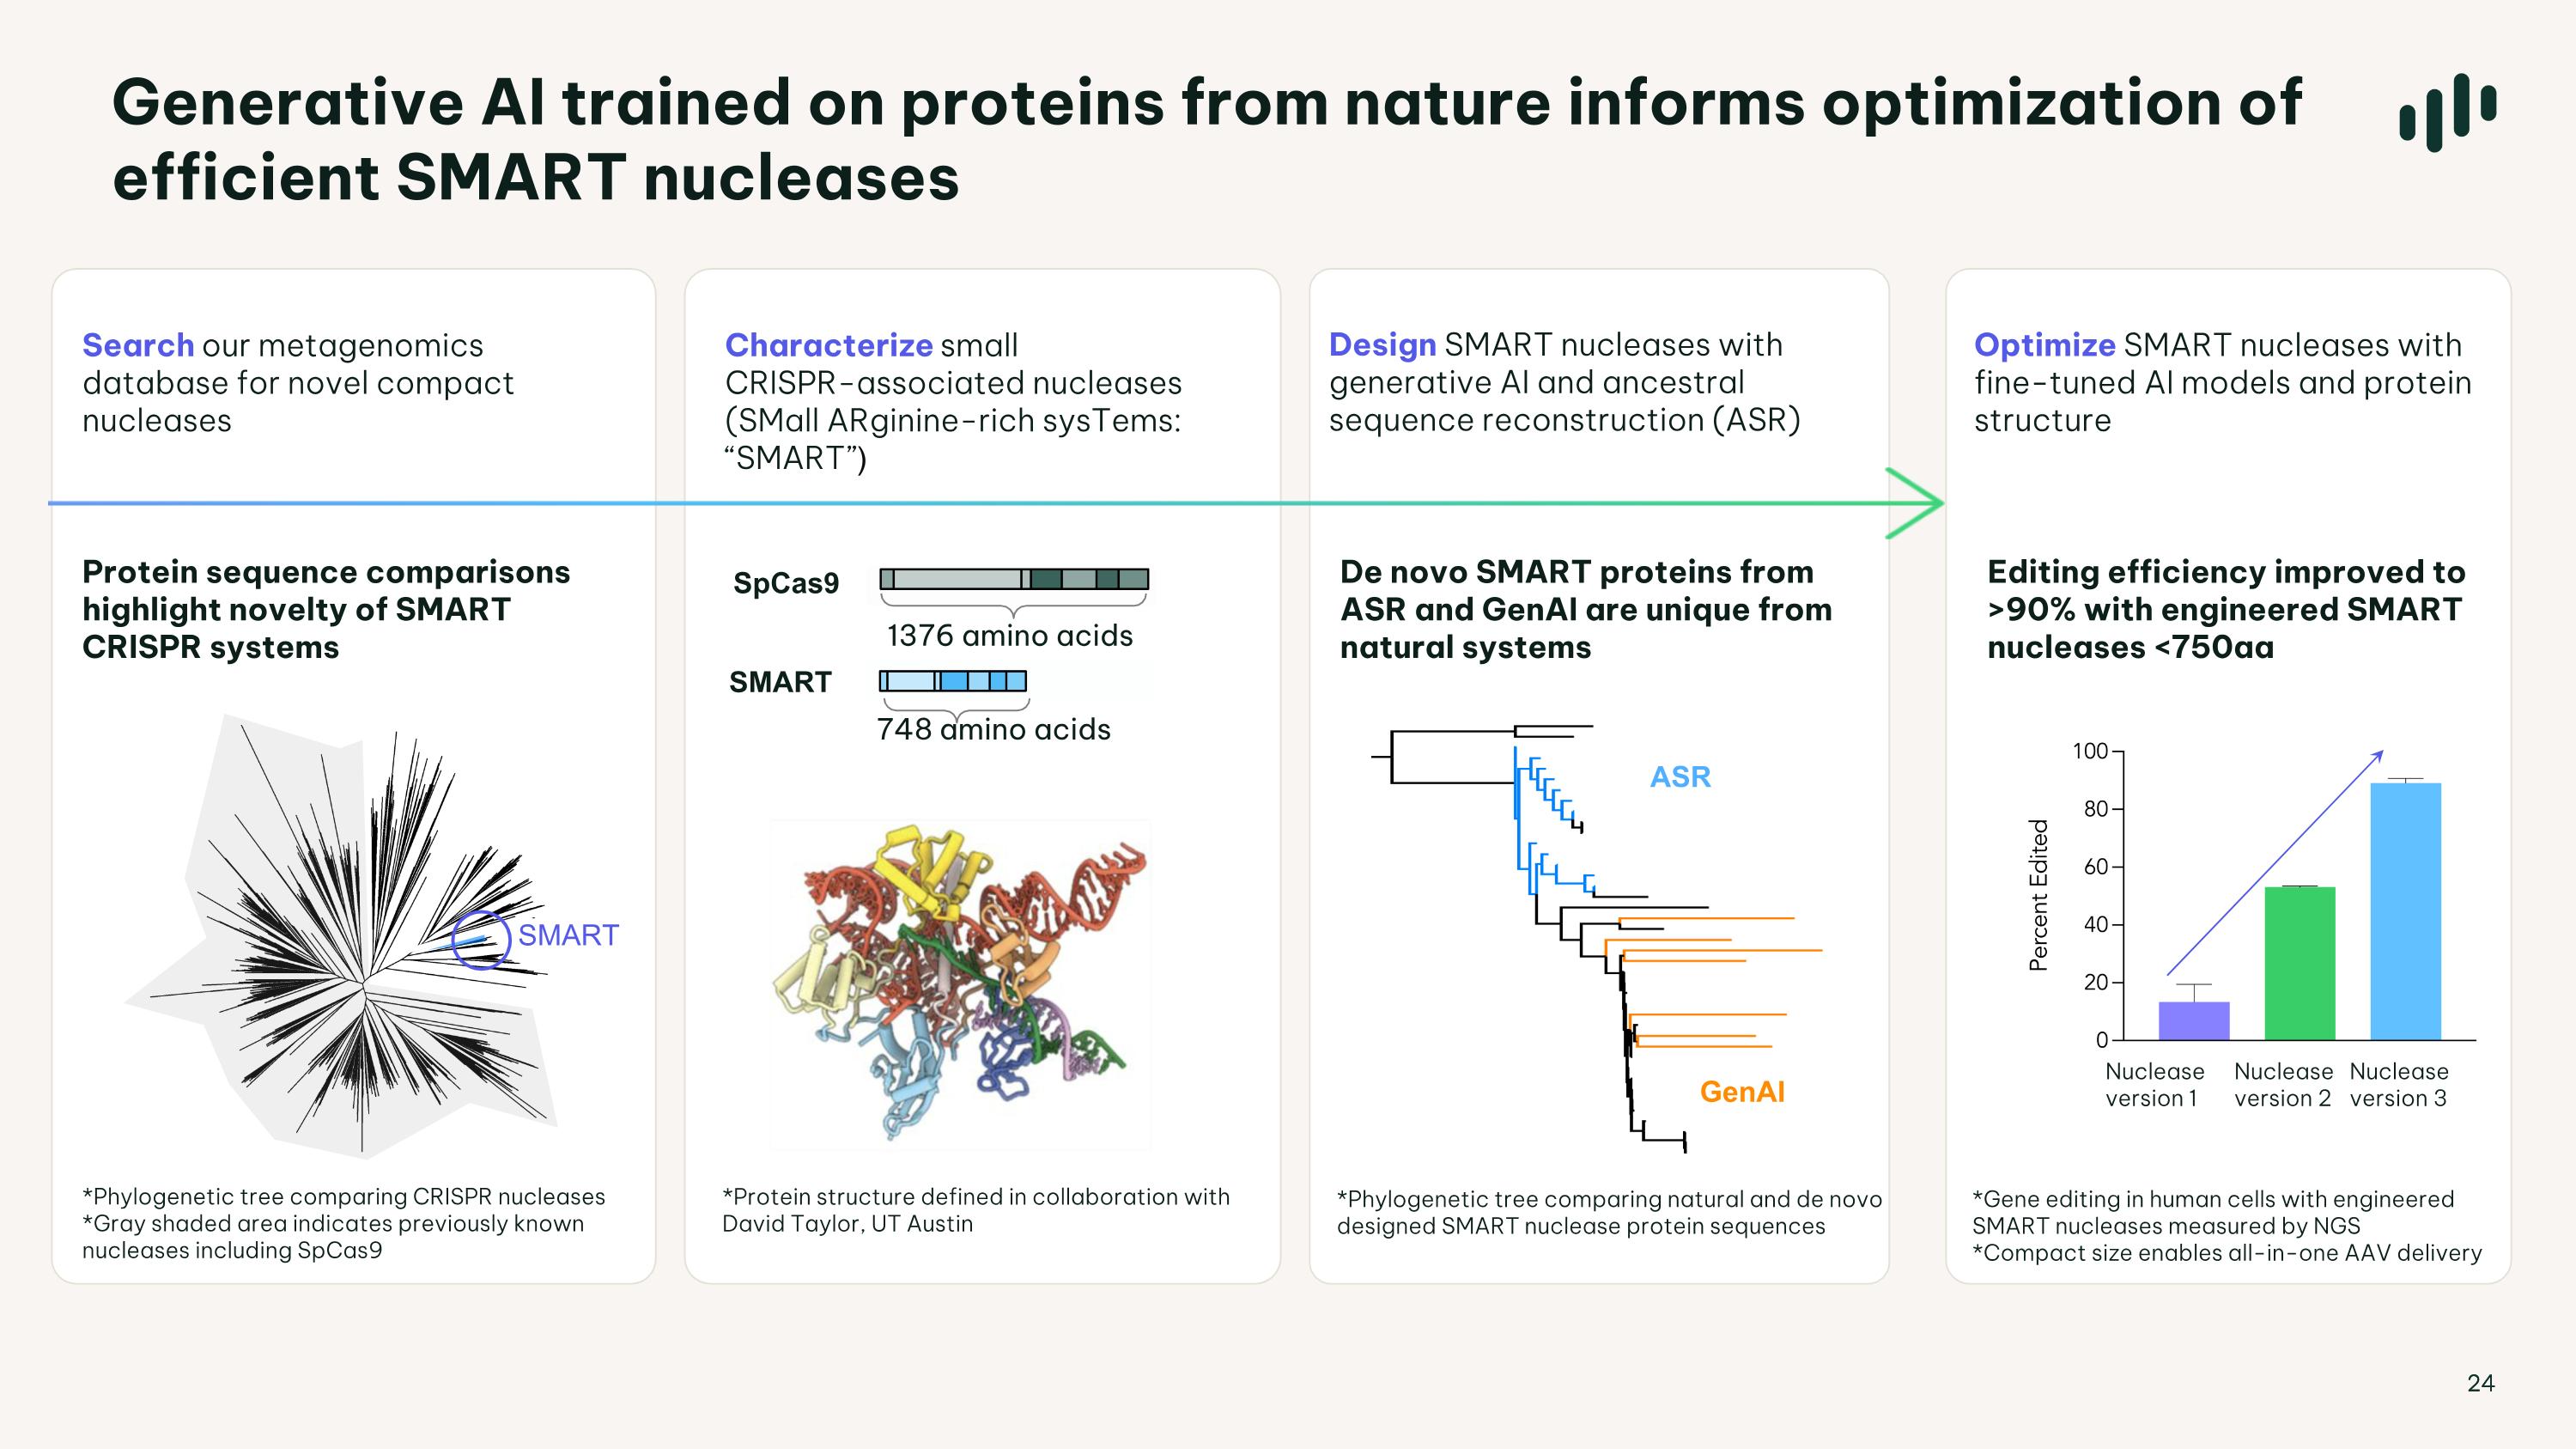Click the green arrowhead on the timeline
Screen dimensions: 2576x1449
pos(1918,503)
